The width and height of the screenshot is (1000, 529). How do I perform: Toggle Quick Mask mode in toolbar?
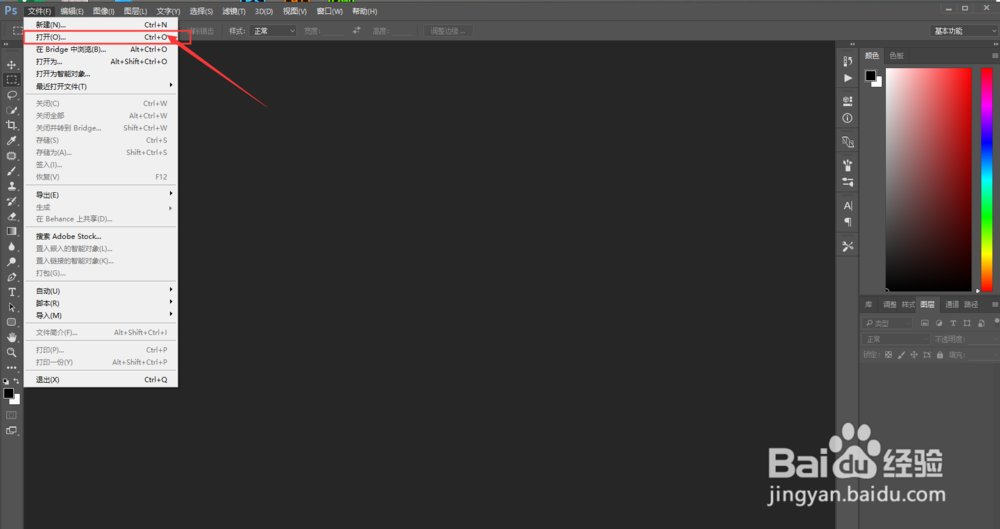click(x=11, y=415)
